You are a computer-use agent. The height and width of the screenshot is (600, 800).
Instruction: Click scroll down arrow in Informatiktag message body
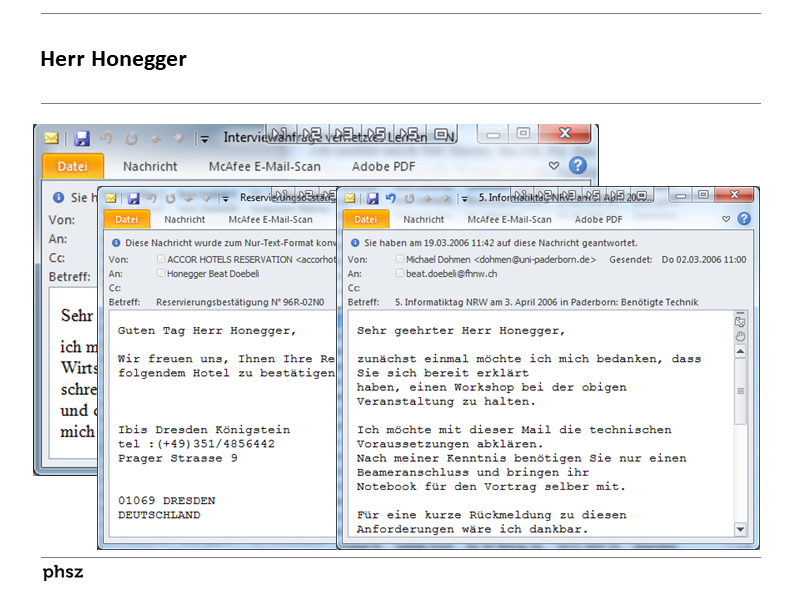pos(740,528)
